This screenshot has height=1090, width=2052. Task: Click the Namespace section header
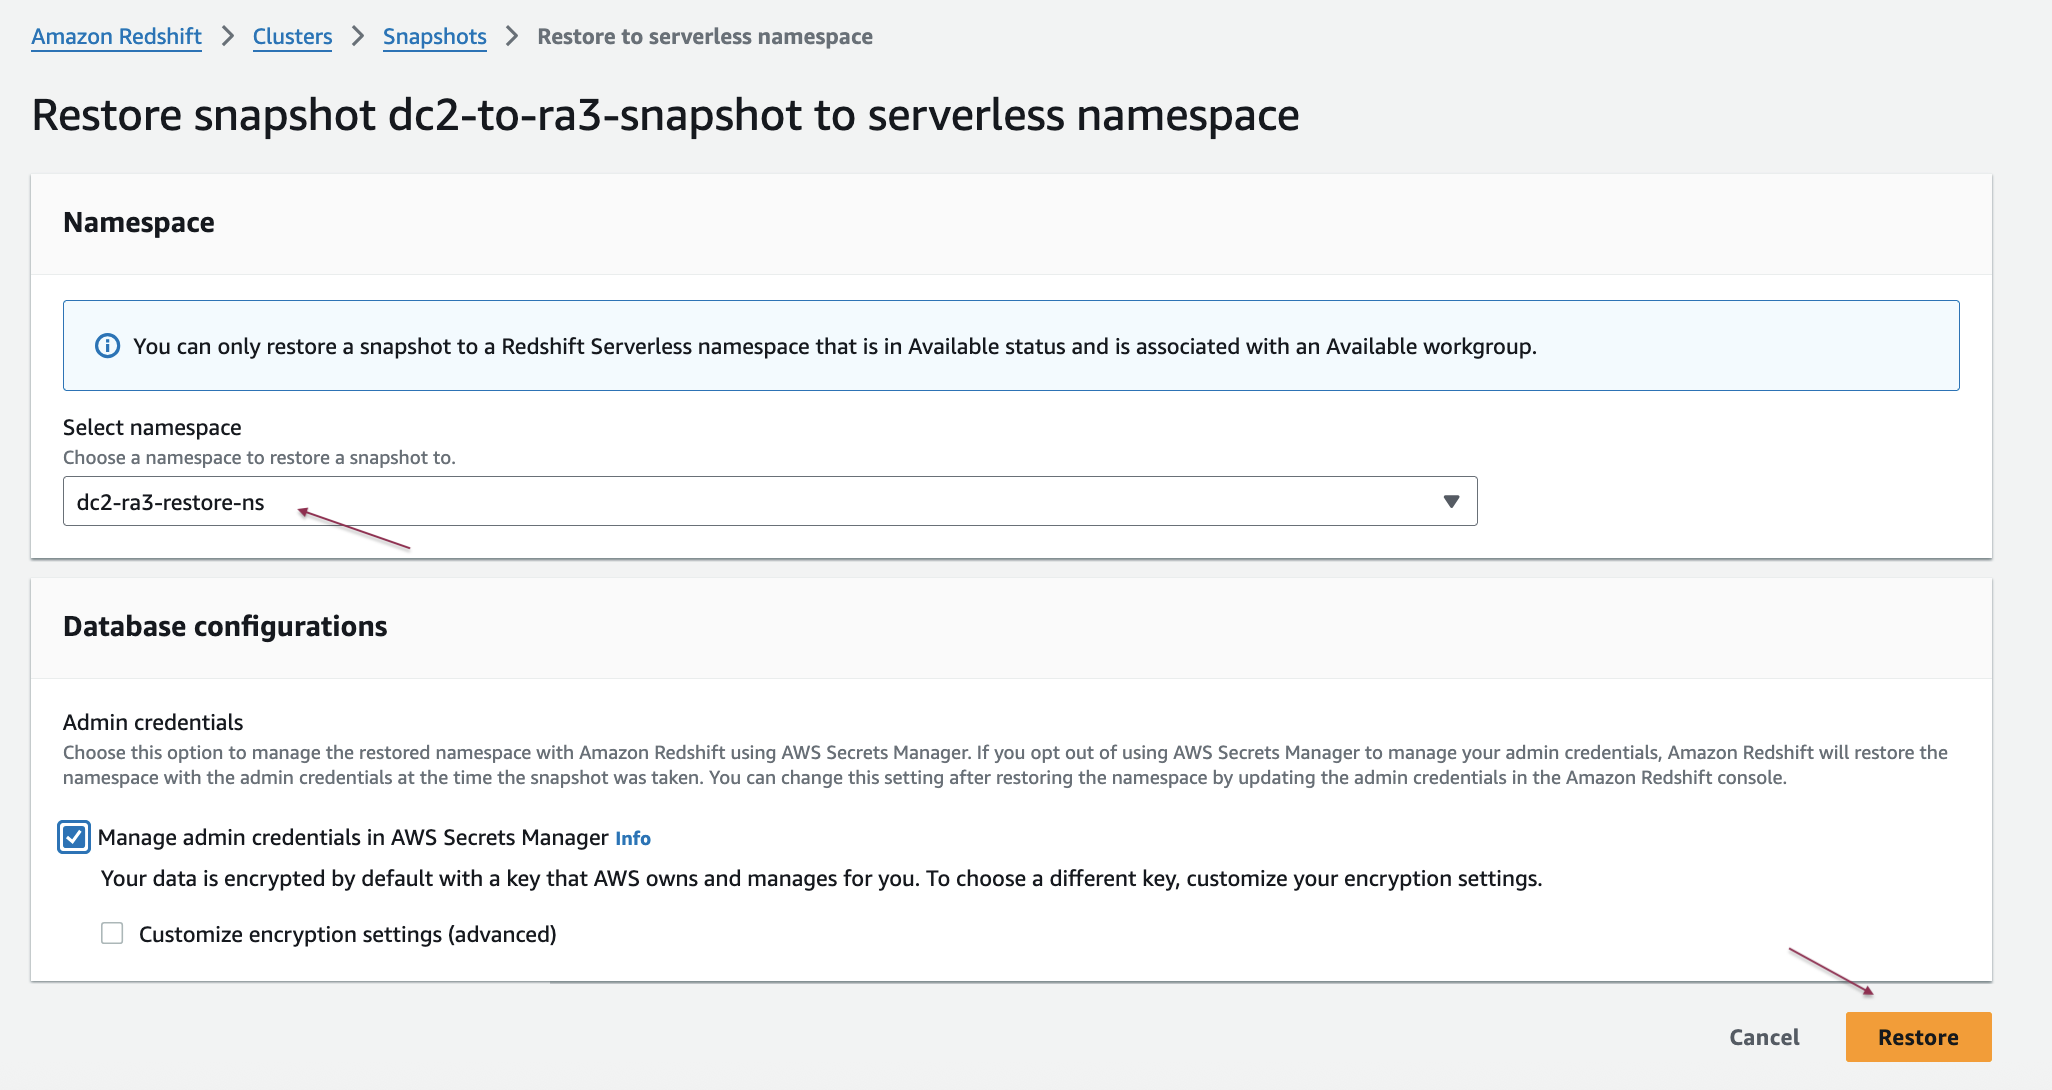coord(139,223)
